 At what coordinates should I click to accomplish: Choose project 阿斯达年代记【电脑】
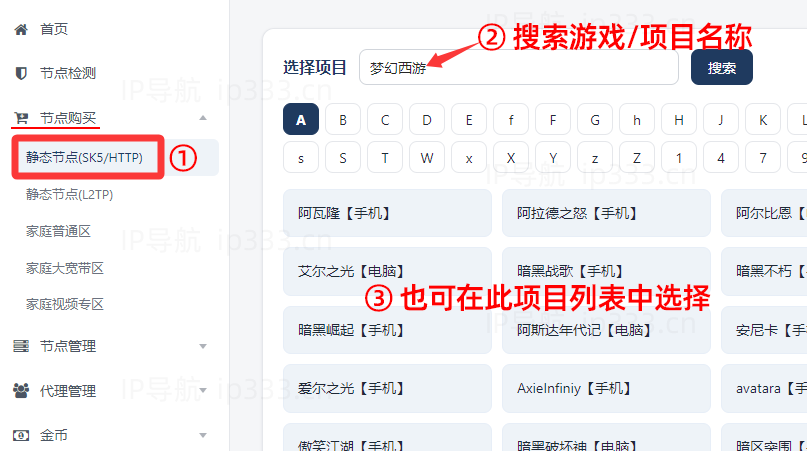coord(606,330)
